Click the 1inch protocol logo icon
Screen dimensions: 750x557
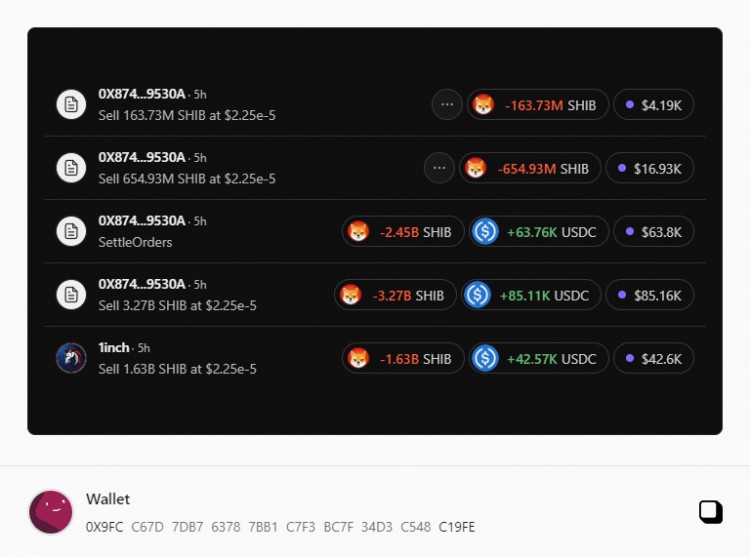[x=71, y=358]
